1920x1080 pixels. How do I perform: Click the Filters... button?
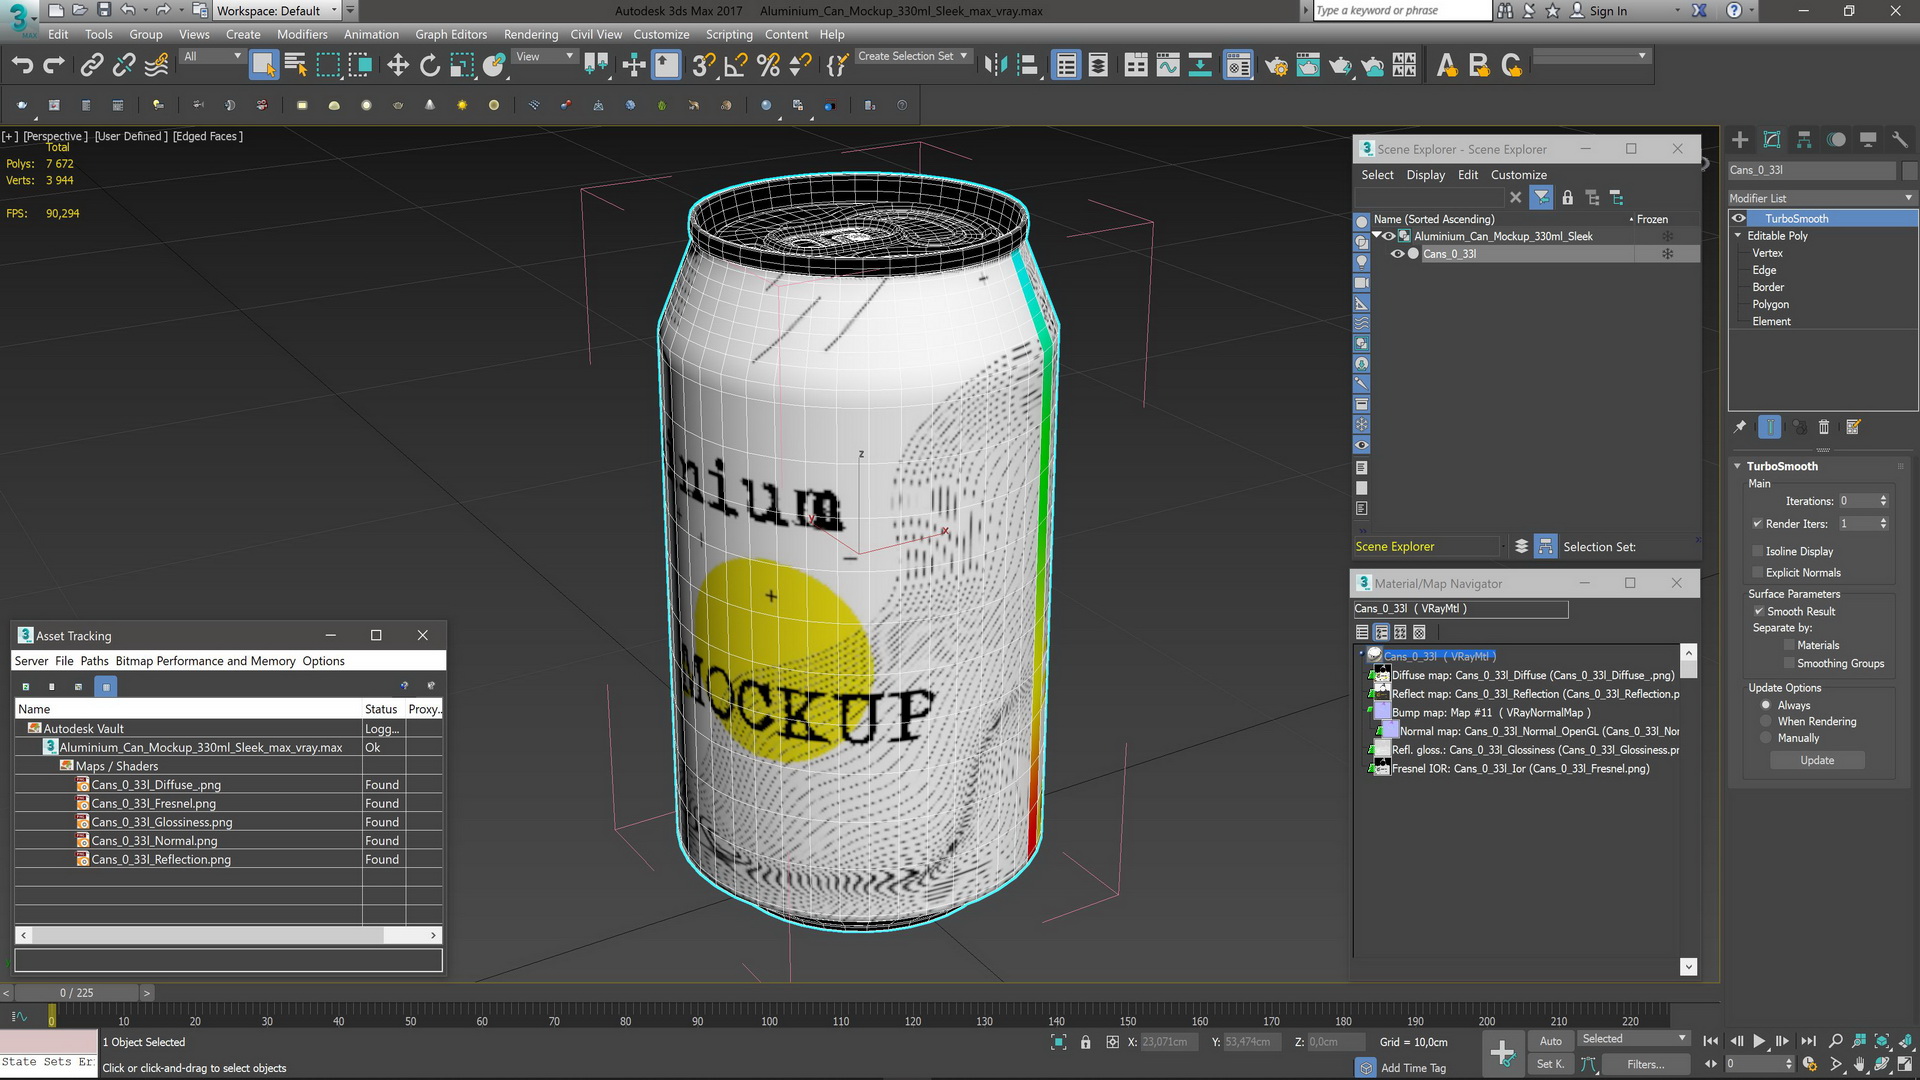click(1645, 1064)
